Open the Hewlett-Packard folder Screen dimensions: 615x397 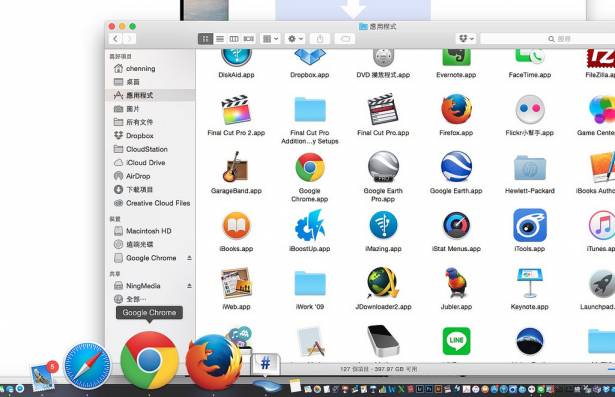529,168
